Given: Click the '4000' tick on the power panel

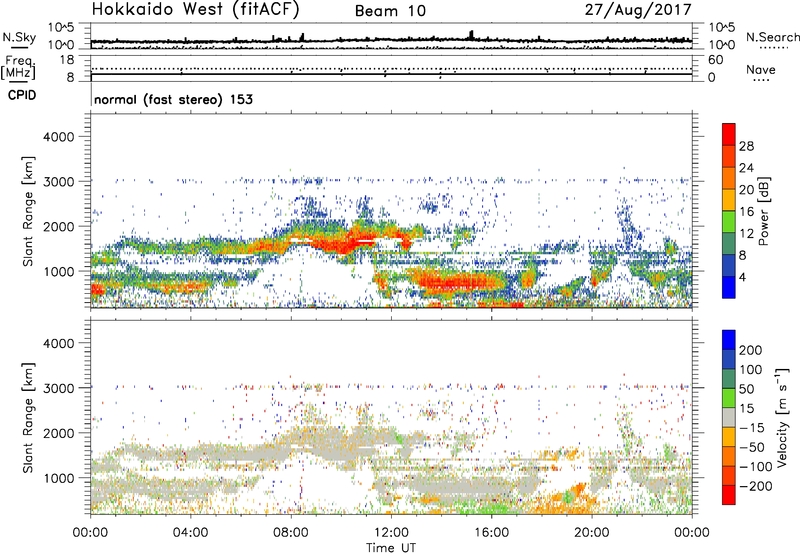Looking at the screenshot, I should [58, 137].
